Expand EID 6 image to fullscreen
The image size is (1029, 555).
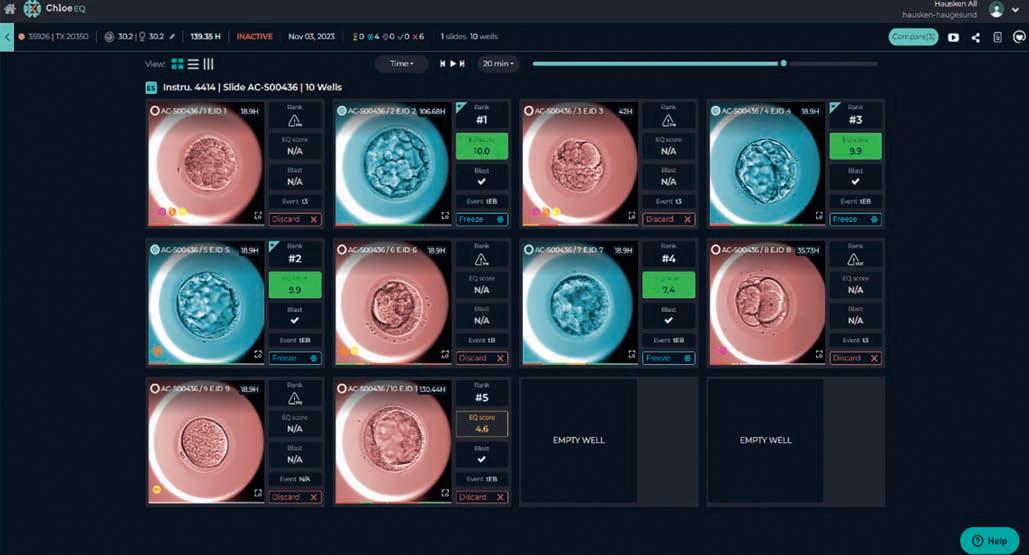click(445, 354)
